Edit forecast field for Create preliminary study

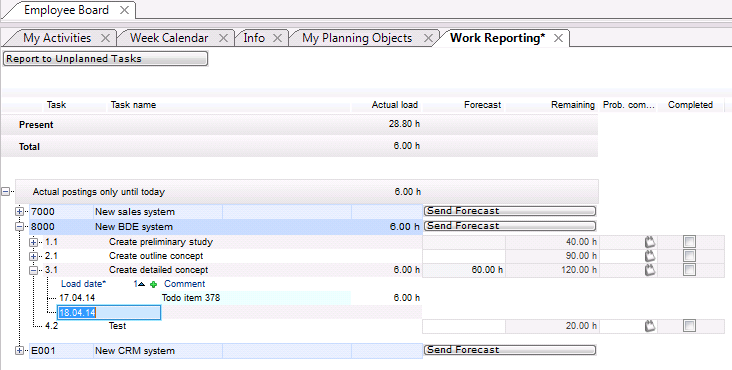464,242
